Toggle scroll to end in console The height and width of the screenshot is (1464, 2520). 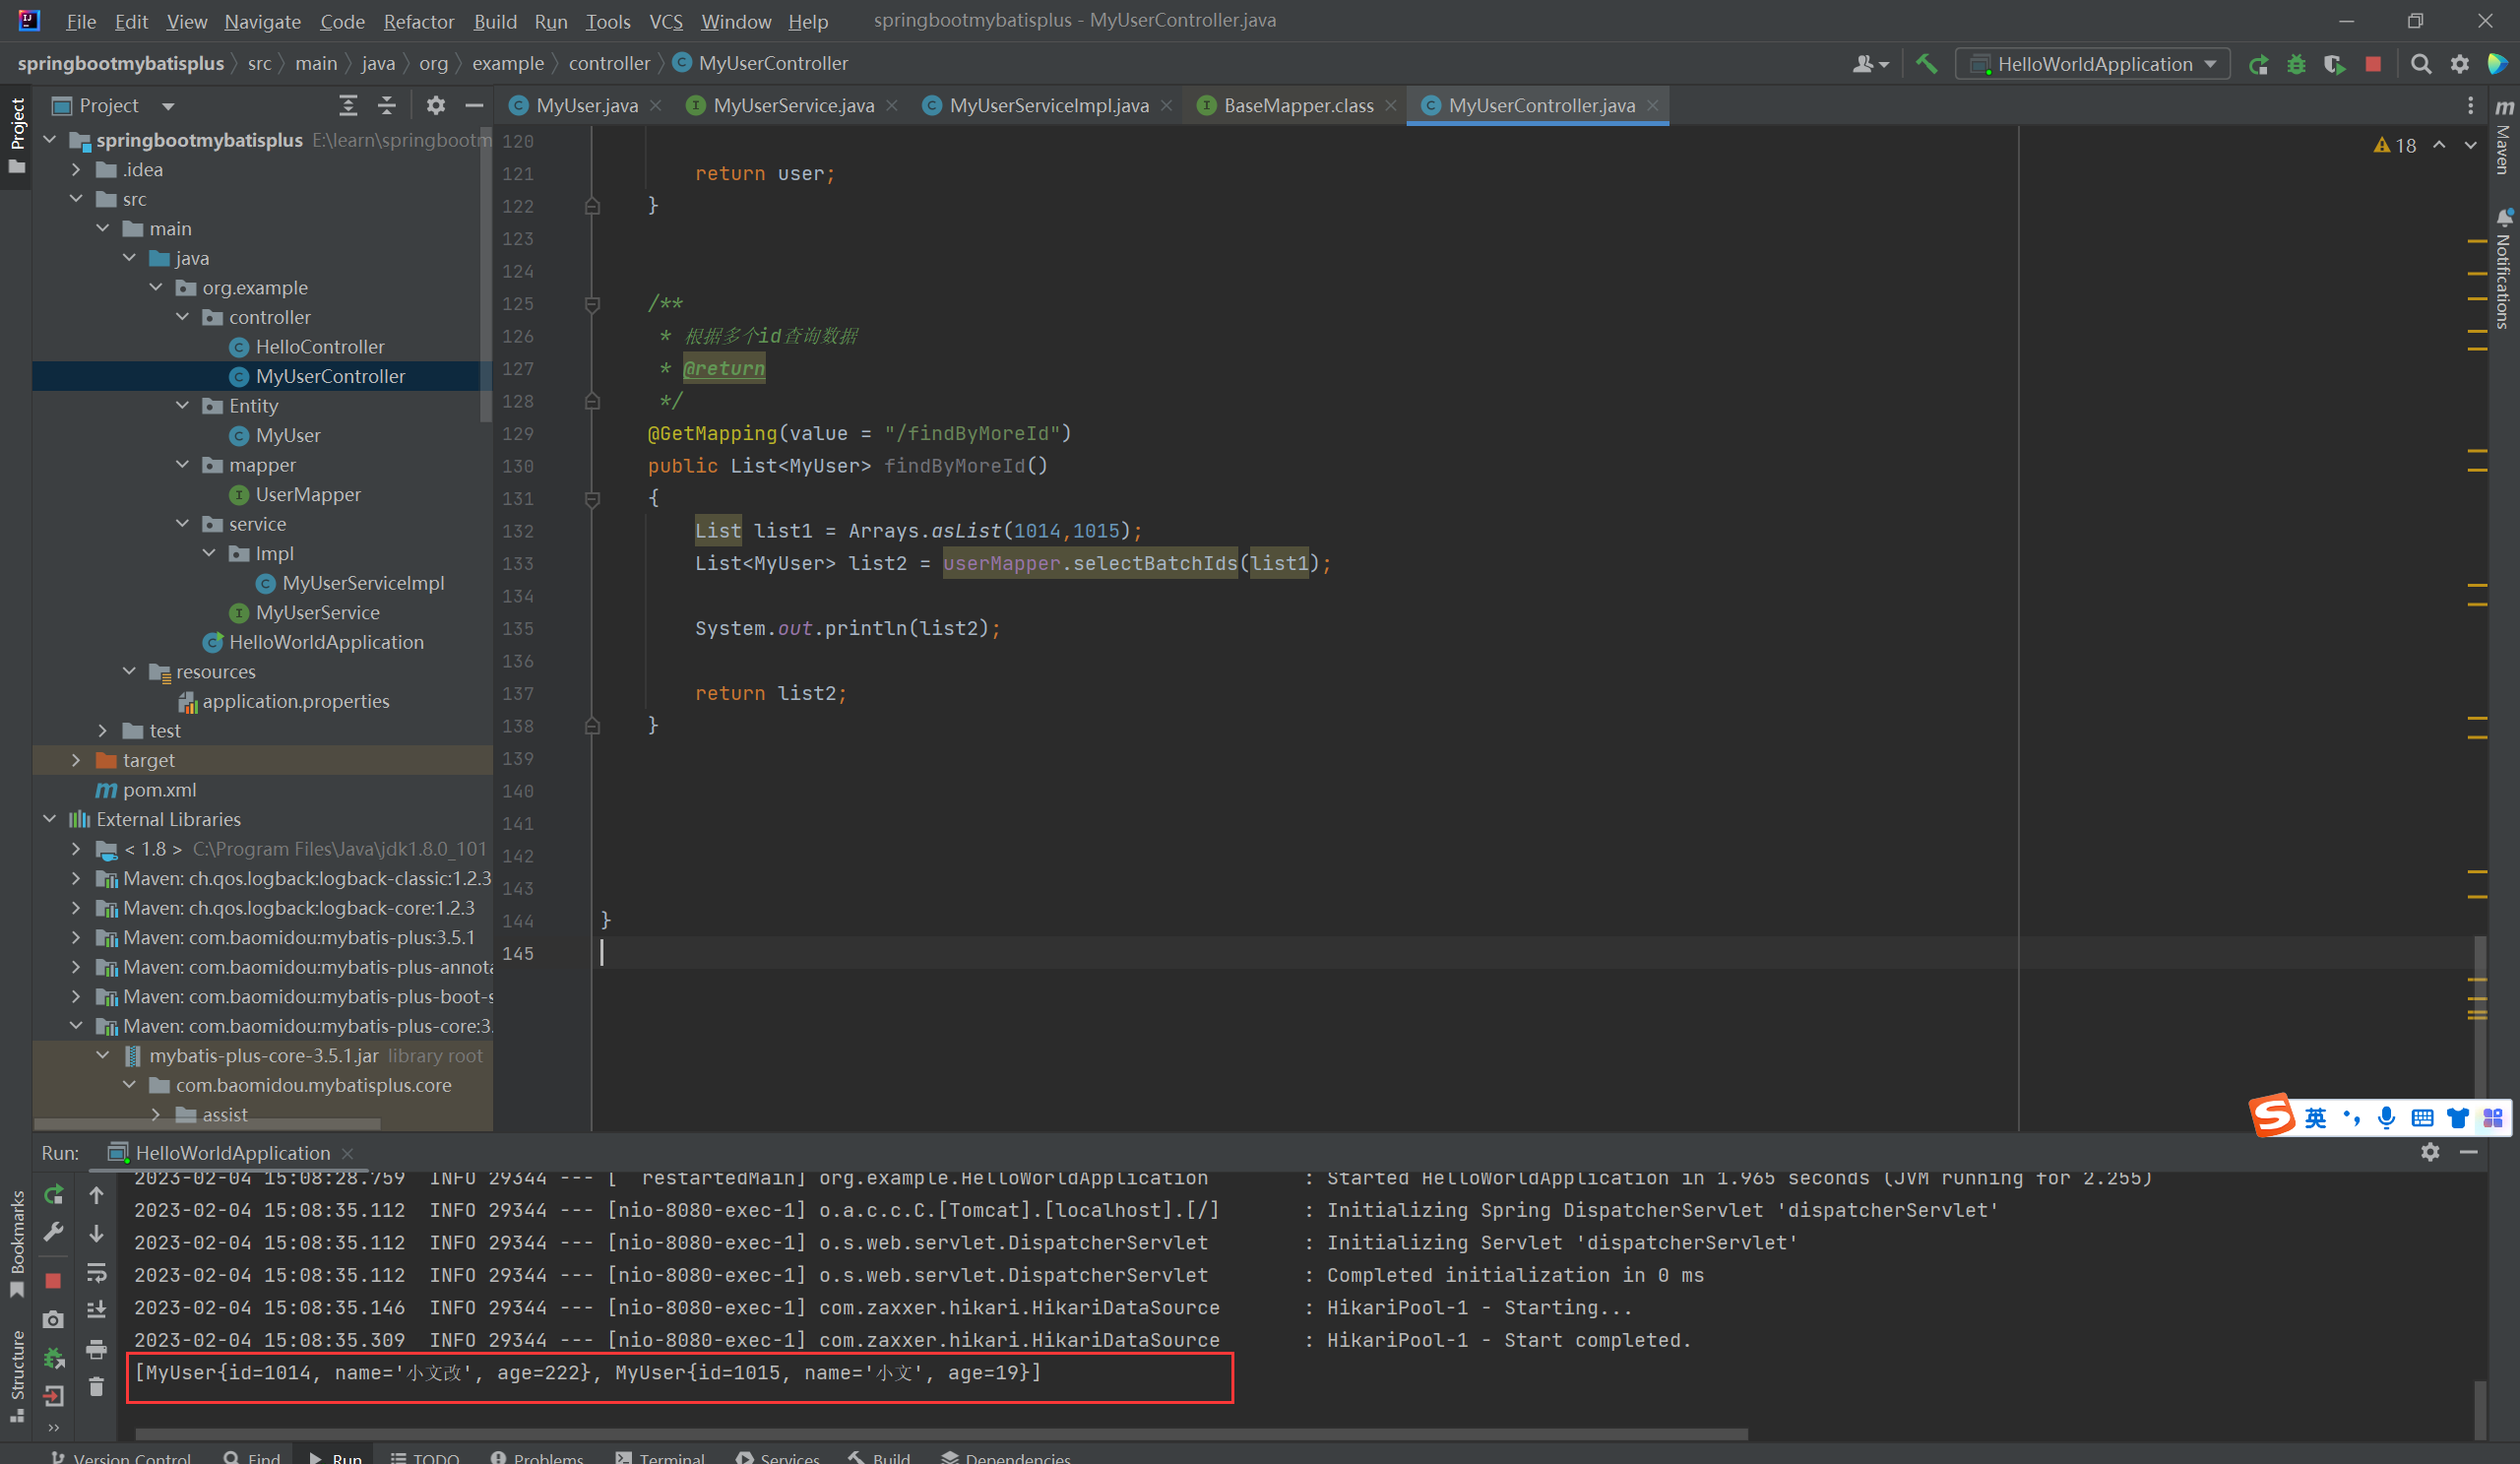pyautogui.click(x=96, y=1310)
